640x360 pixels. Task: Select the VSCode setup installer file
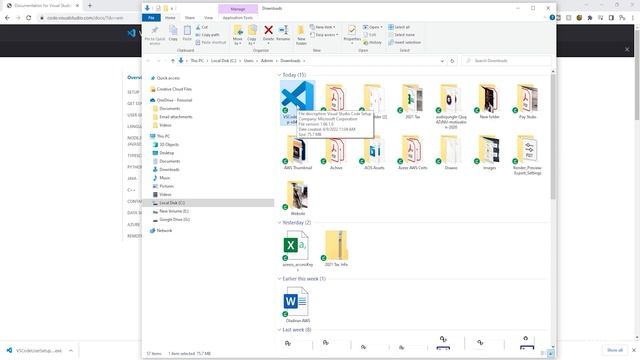coord(297,102)
